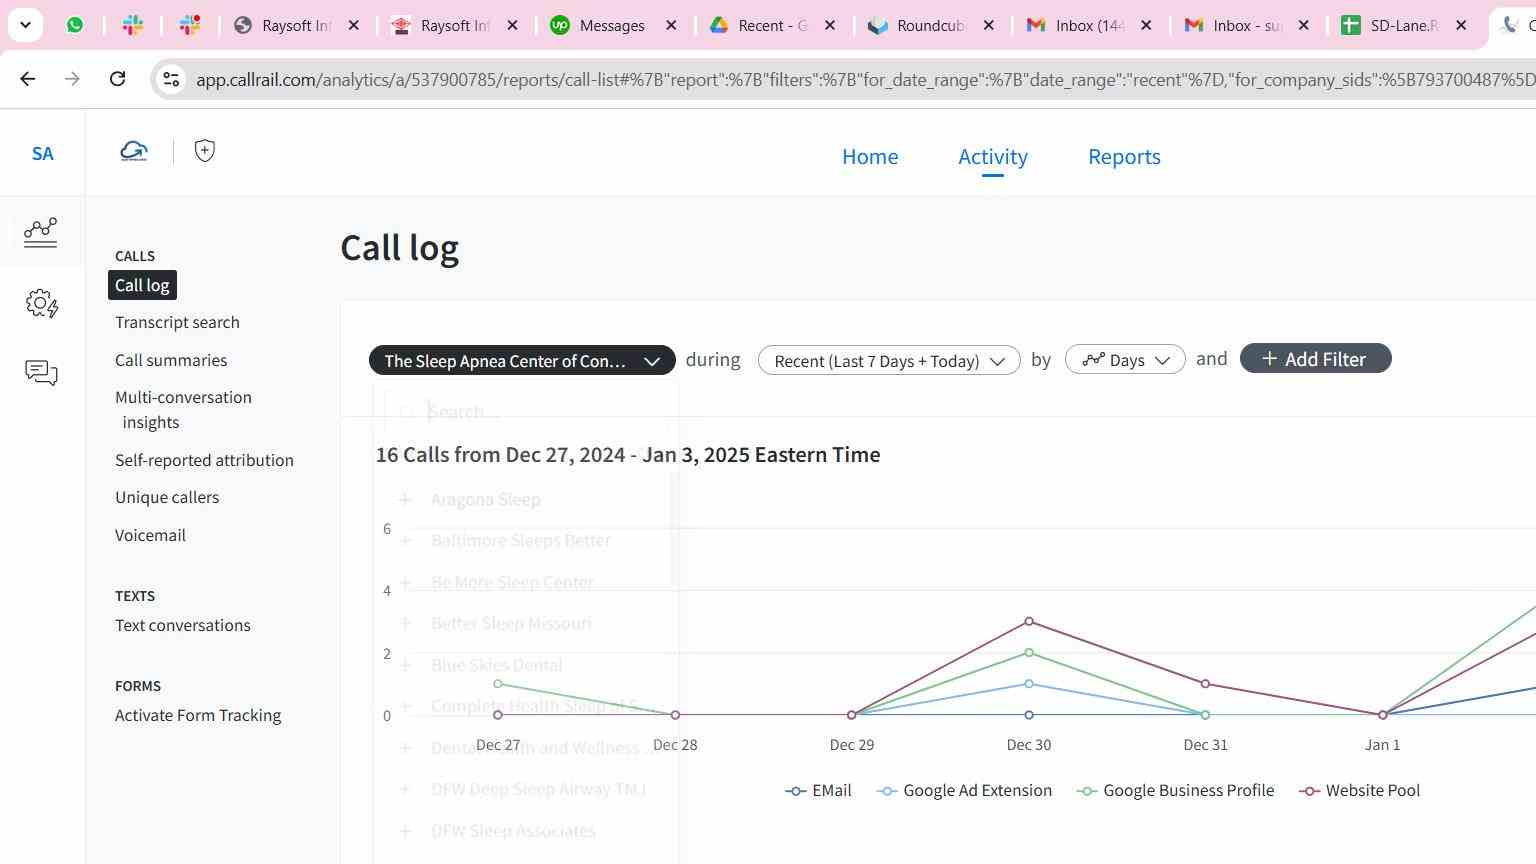Open Call summaries
The width and height of the screenshot is (1536, 864).
pyautogui.click(x=171, y=360)
